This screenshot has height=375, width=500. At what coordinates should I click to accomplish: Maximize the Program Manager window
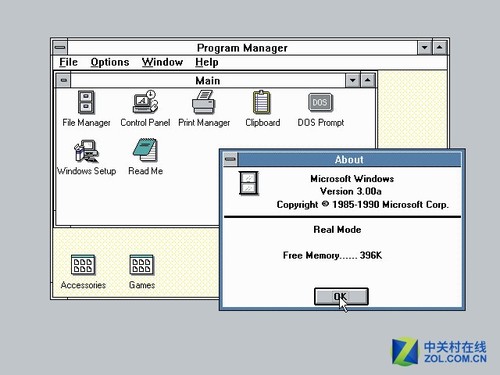440,47
